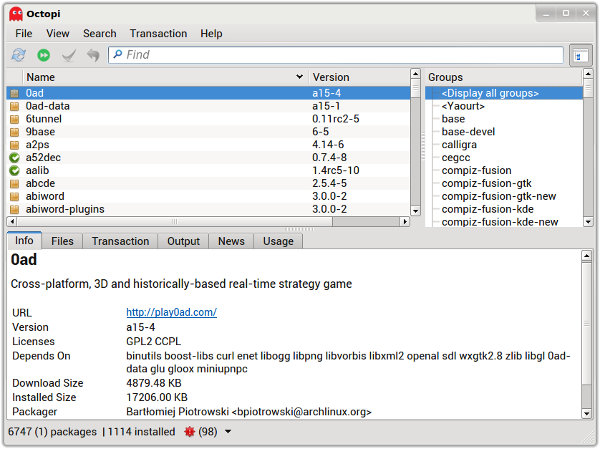Image resolution: width=600 pixels, height=449 pixels.
Task: Click the package icon next to 9base
Action: [x=15, y=132]
